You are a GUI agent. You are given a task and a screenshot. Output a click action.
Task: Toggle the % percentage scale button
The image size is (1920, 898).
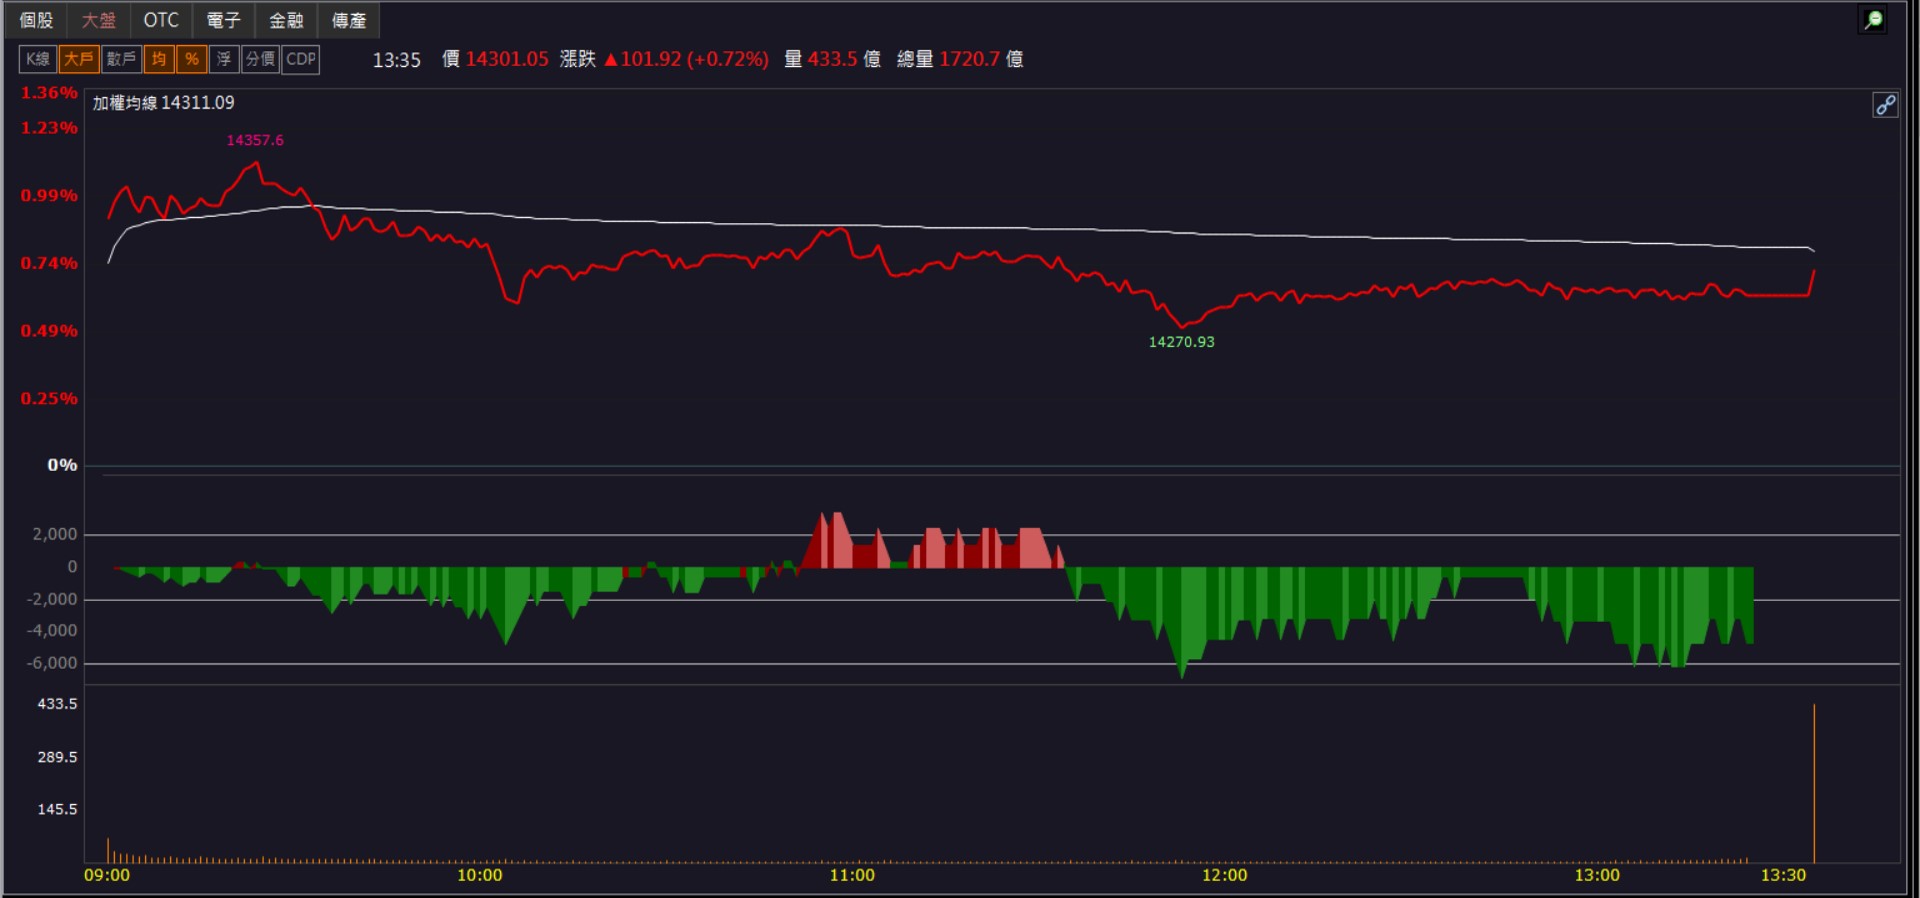192,59
